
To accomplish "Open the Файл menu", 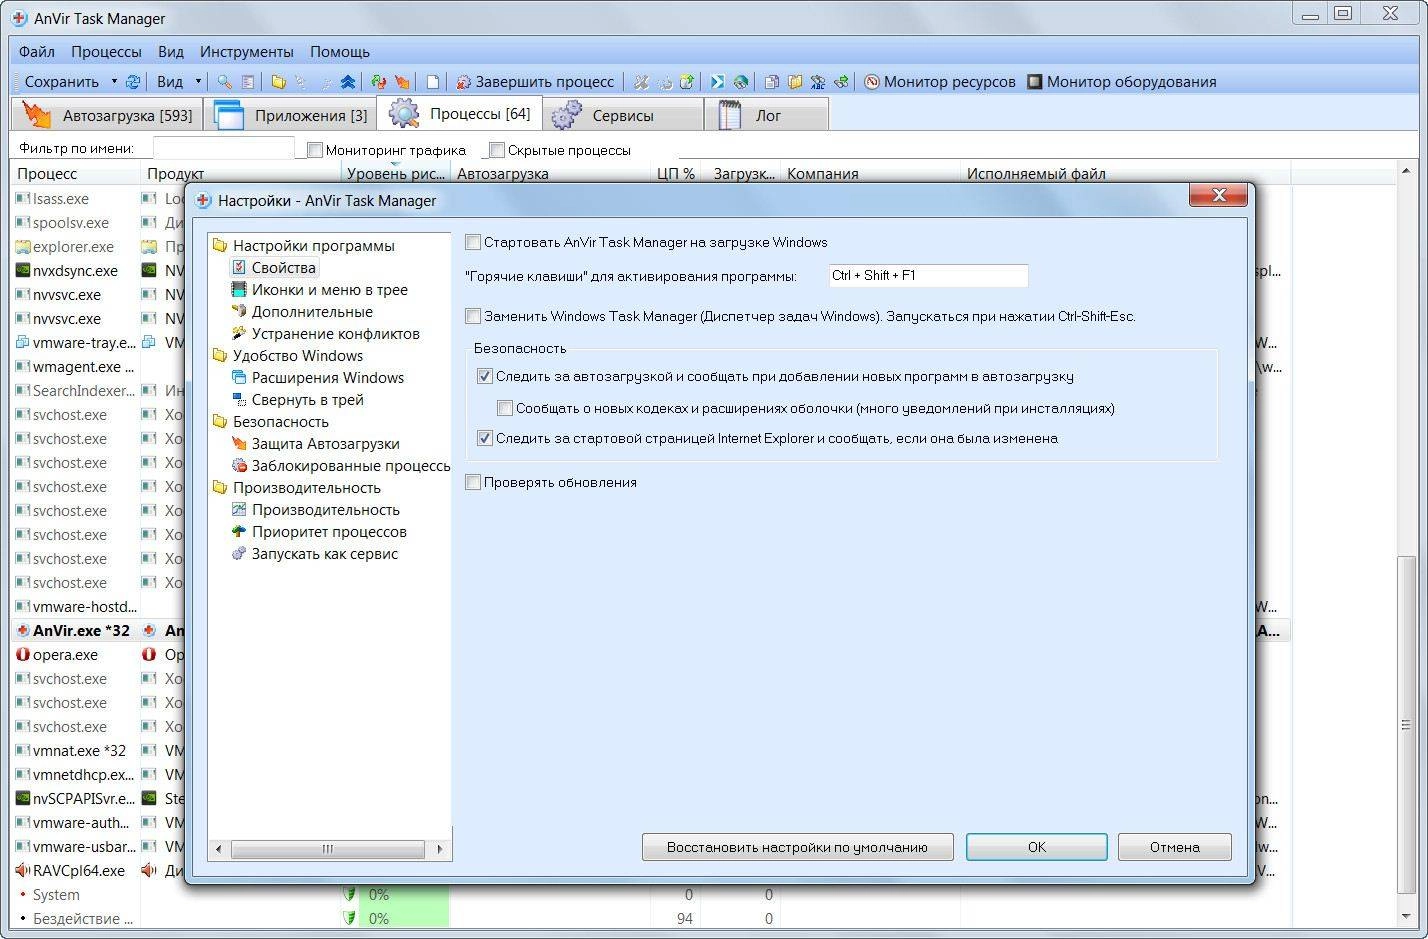I will tap(37, 51).
